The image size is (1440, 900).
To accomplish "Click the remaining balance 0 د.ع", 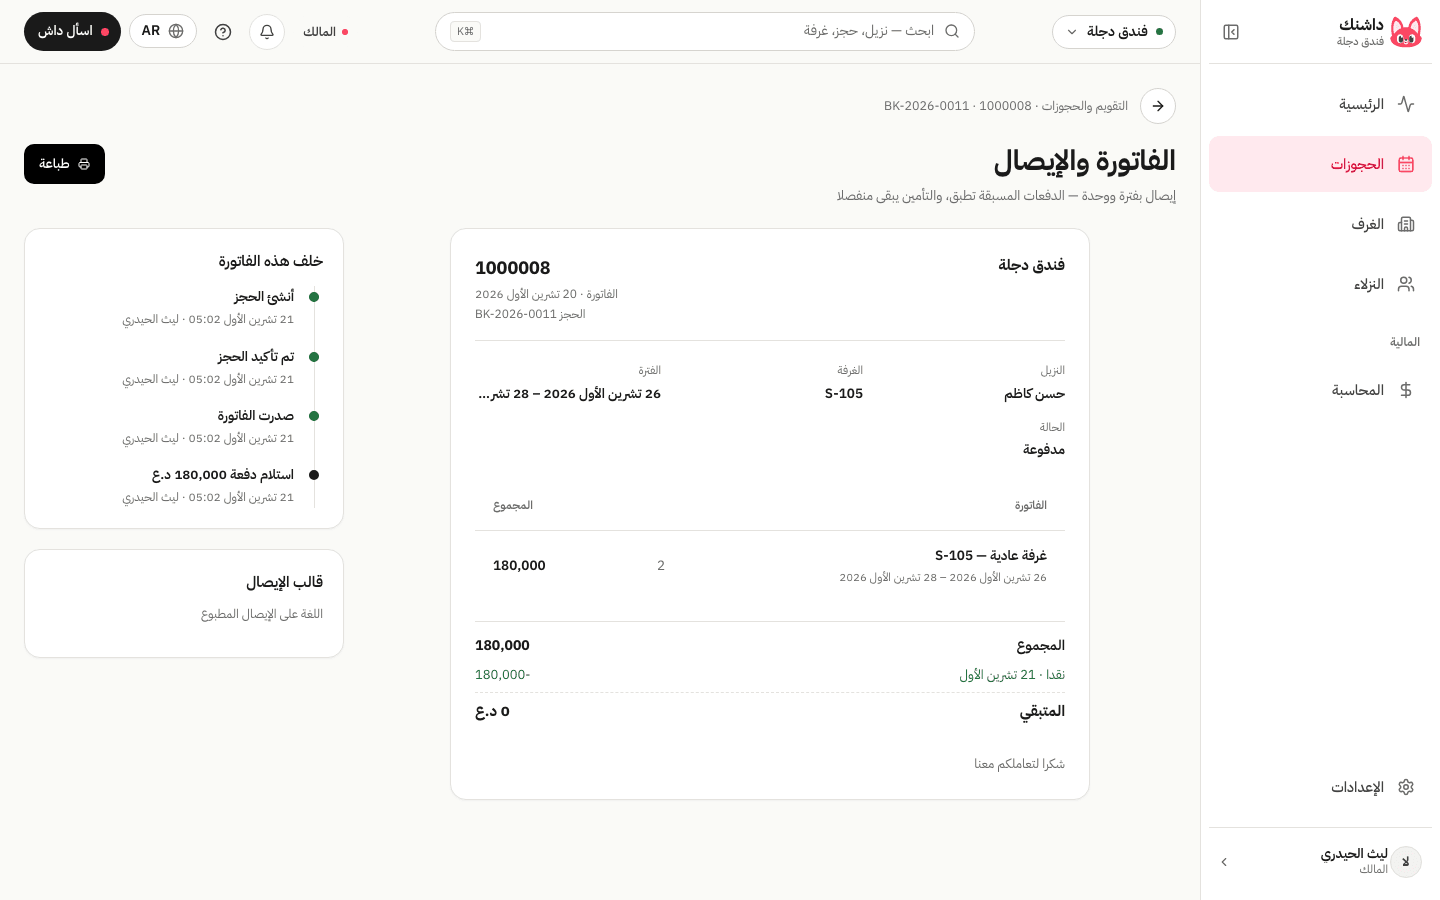I will tap(492, 711).
